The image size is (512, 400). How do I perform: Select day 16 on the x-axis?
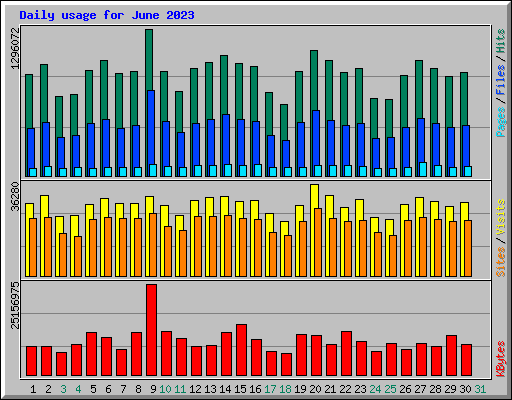coord(255,389)
